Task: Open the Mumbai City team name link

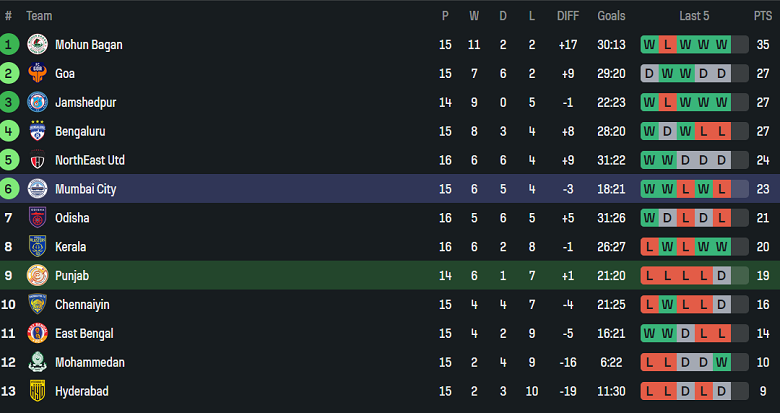Action: point(86,189)
